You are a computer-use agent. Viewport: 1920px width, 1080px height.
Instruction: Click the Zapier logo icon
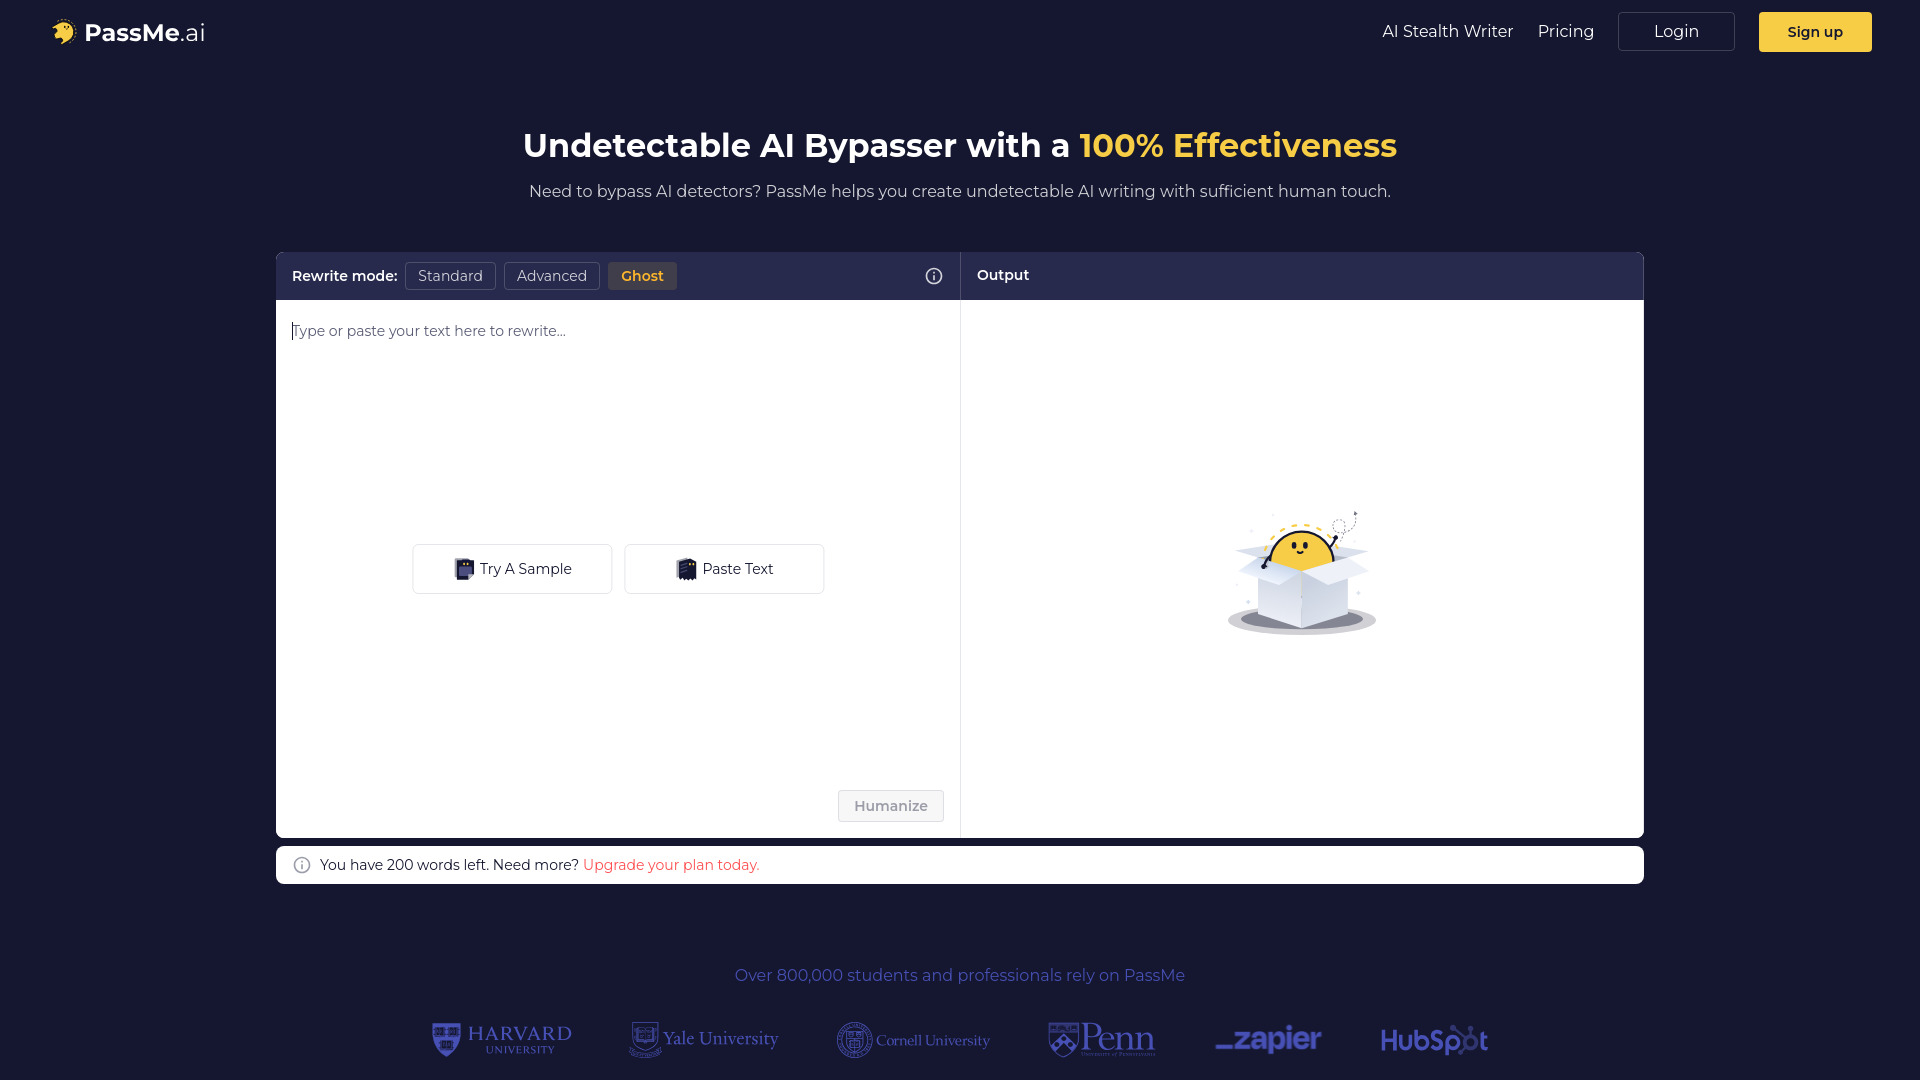(1266, 1039)
